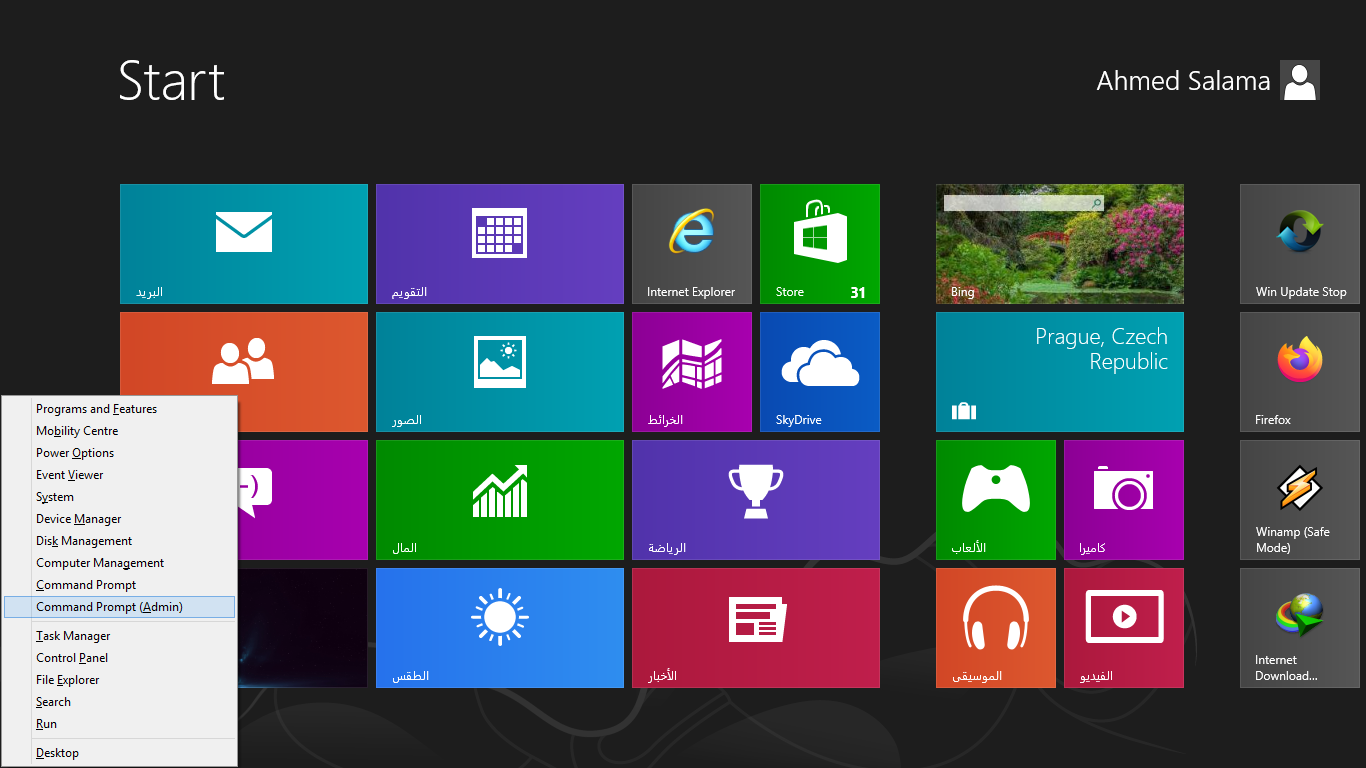Open the purple Calendar tile
This screenshot has height=768, width=1366.
500,244
